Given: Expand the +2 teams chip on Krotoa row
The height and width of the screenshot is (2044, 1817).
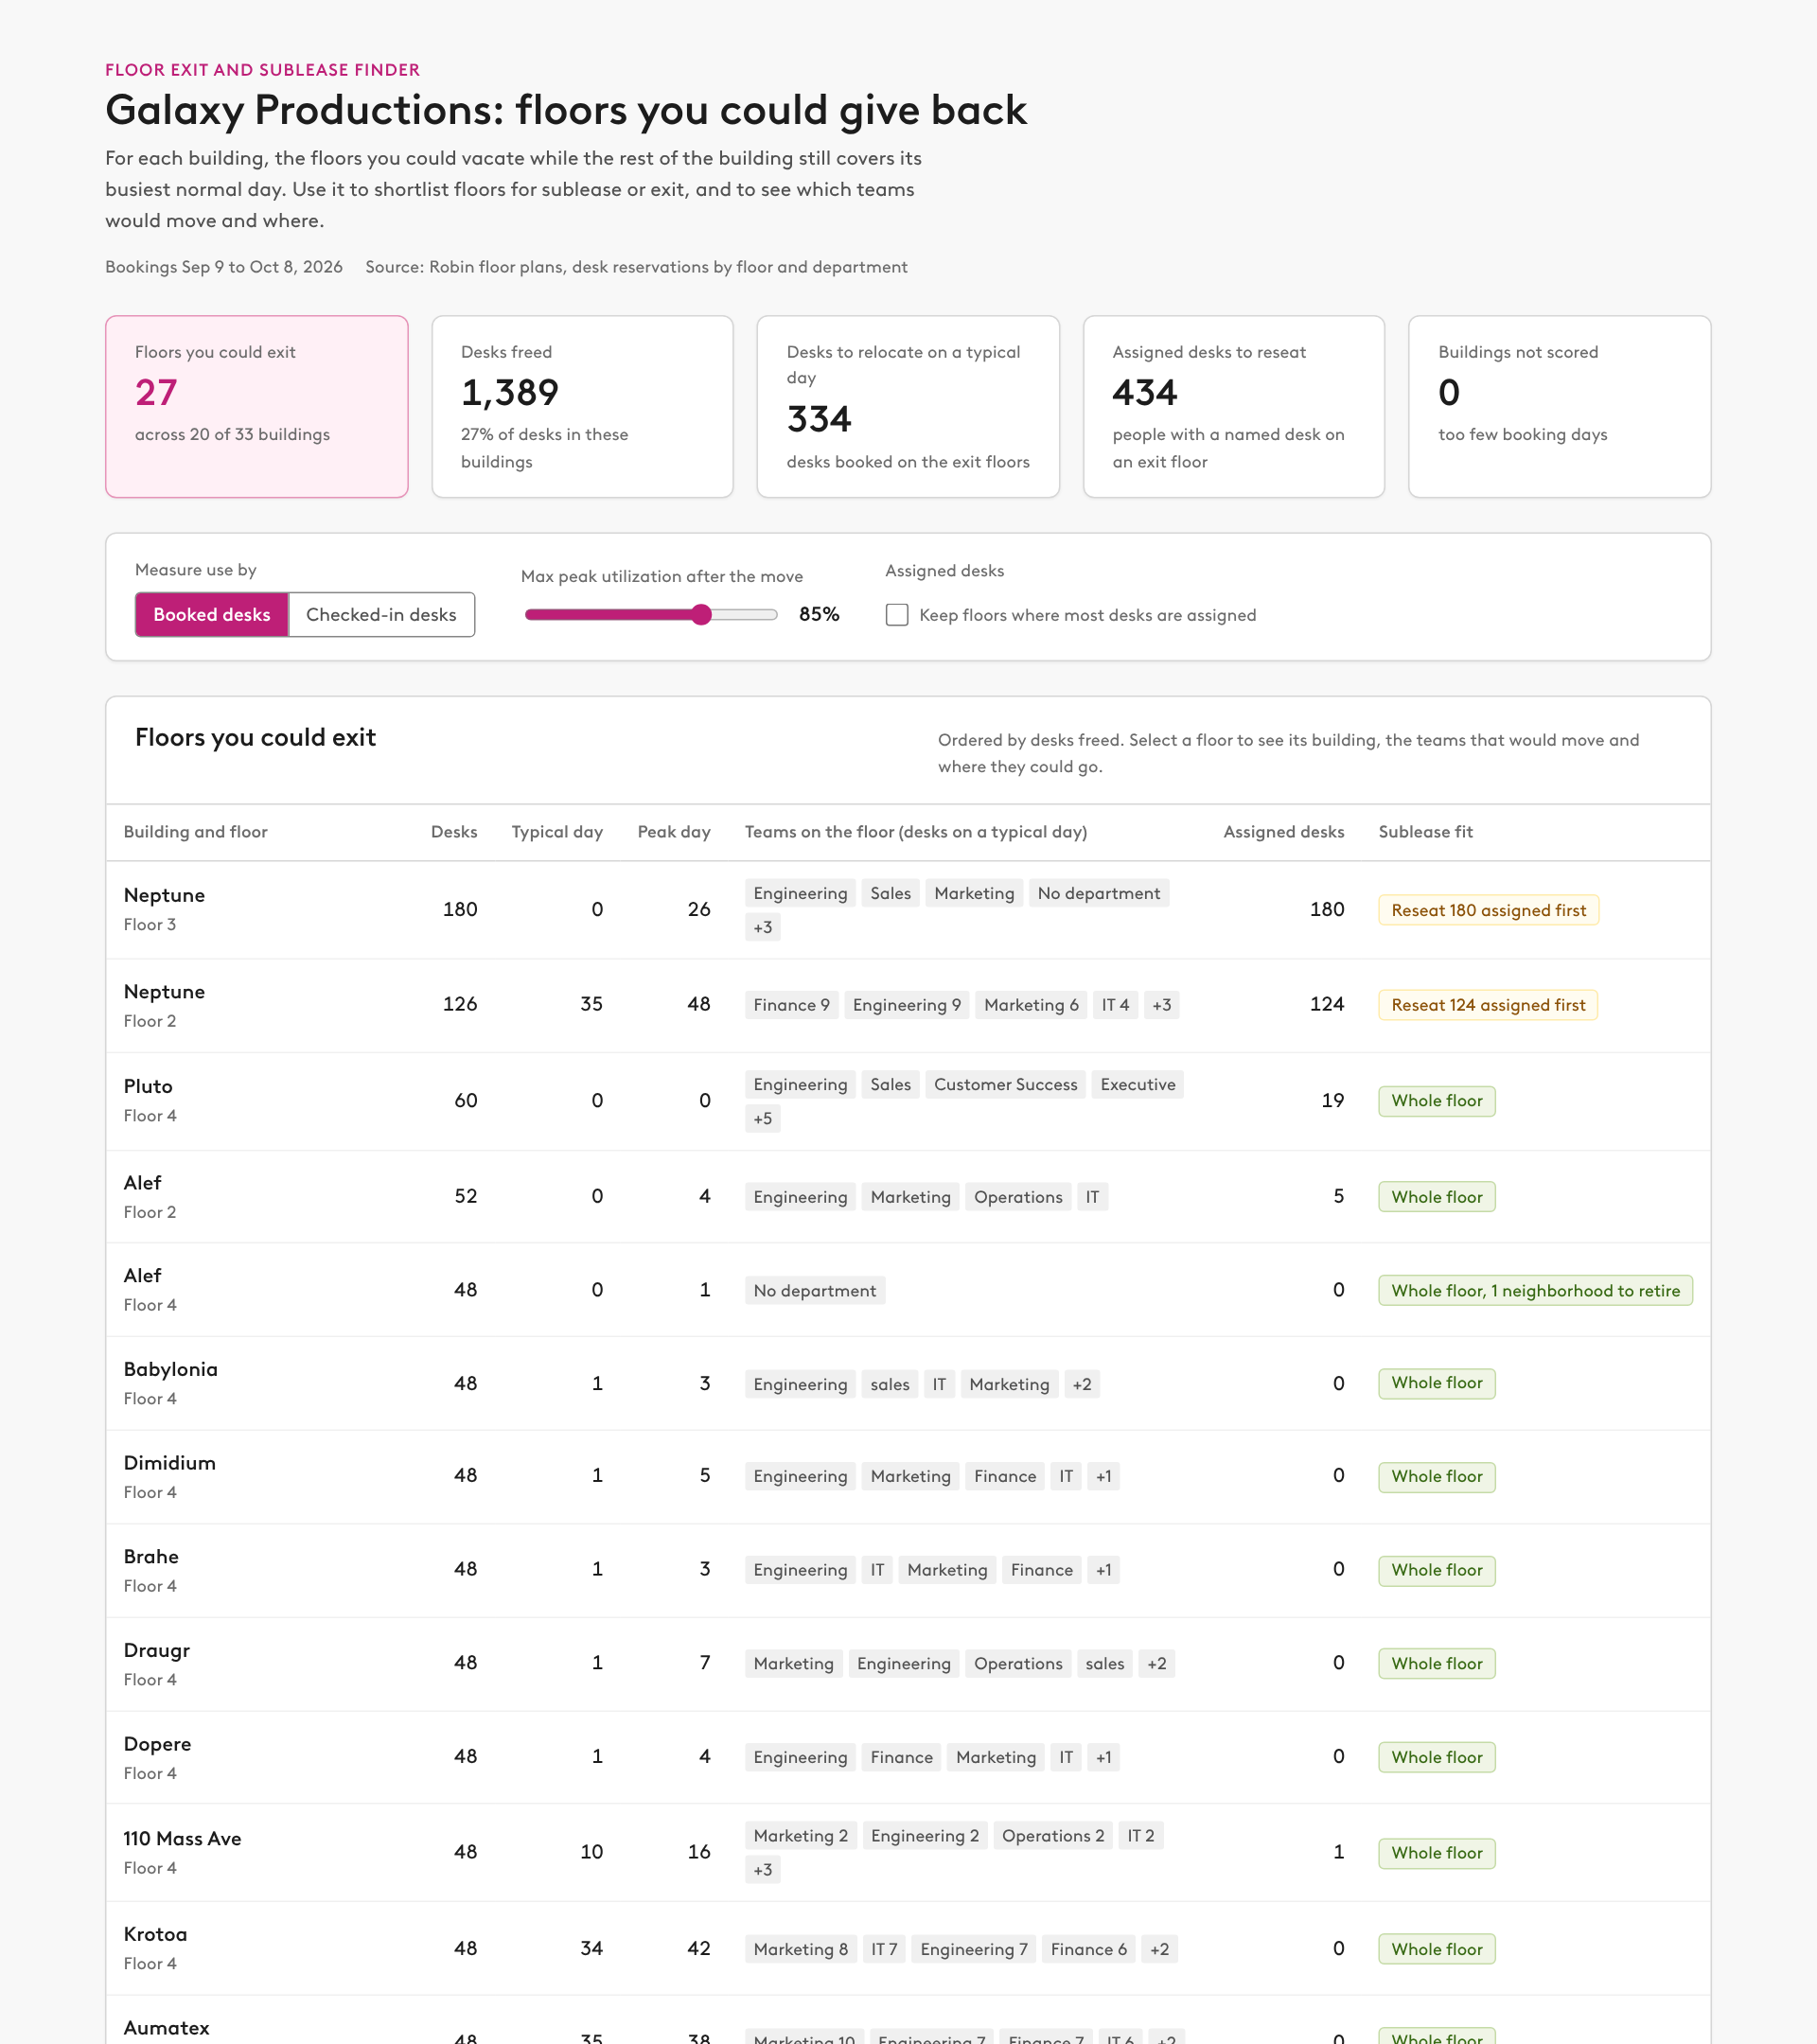Looking at the screenshot, I should click(1160, 1948).
